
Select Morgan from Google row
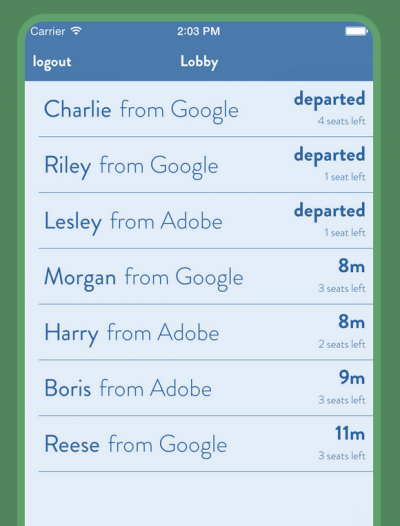tap(199, 276)
